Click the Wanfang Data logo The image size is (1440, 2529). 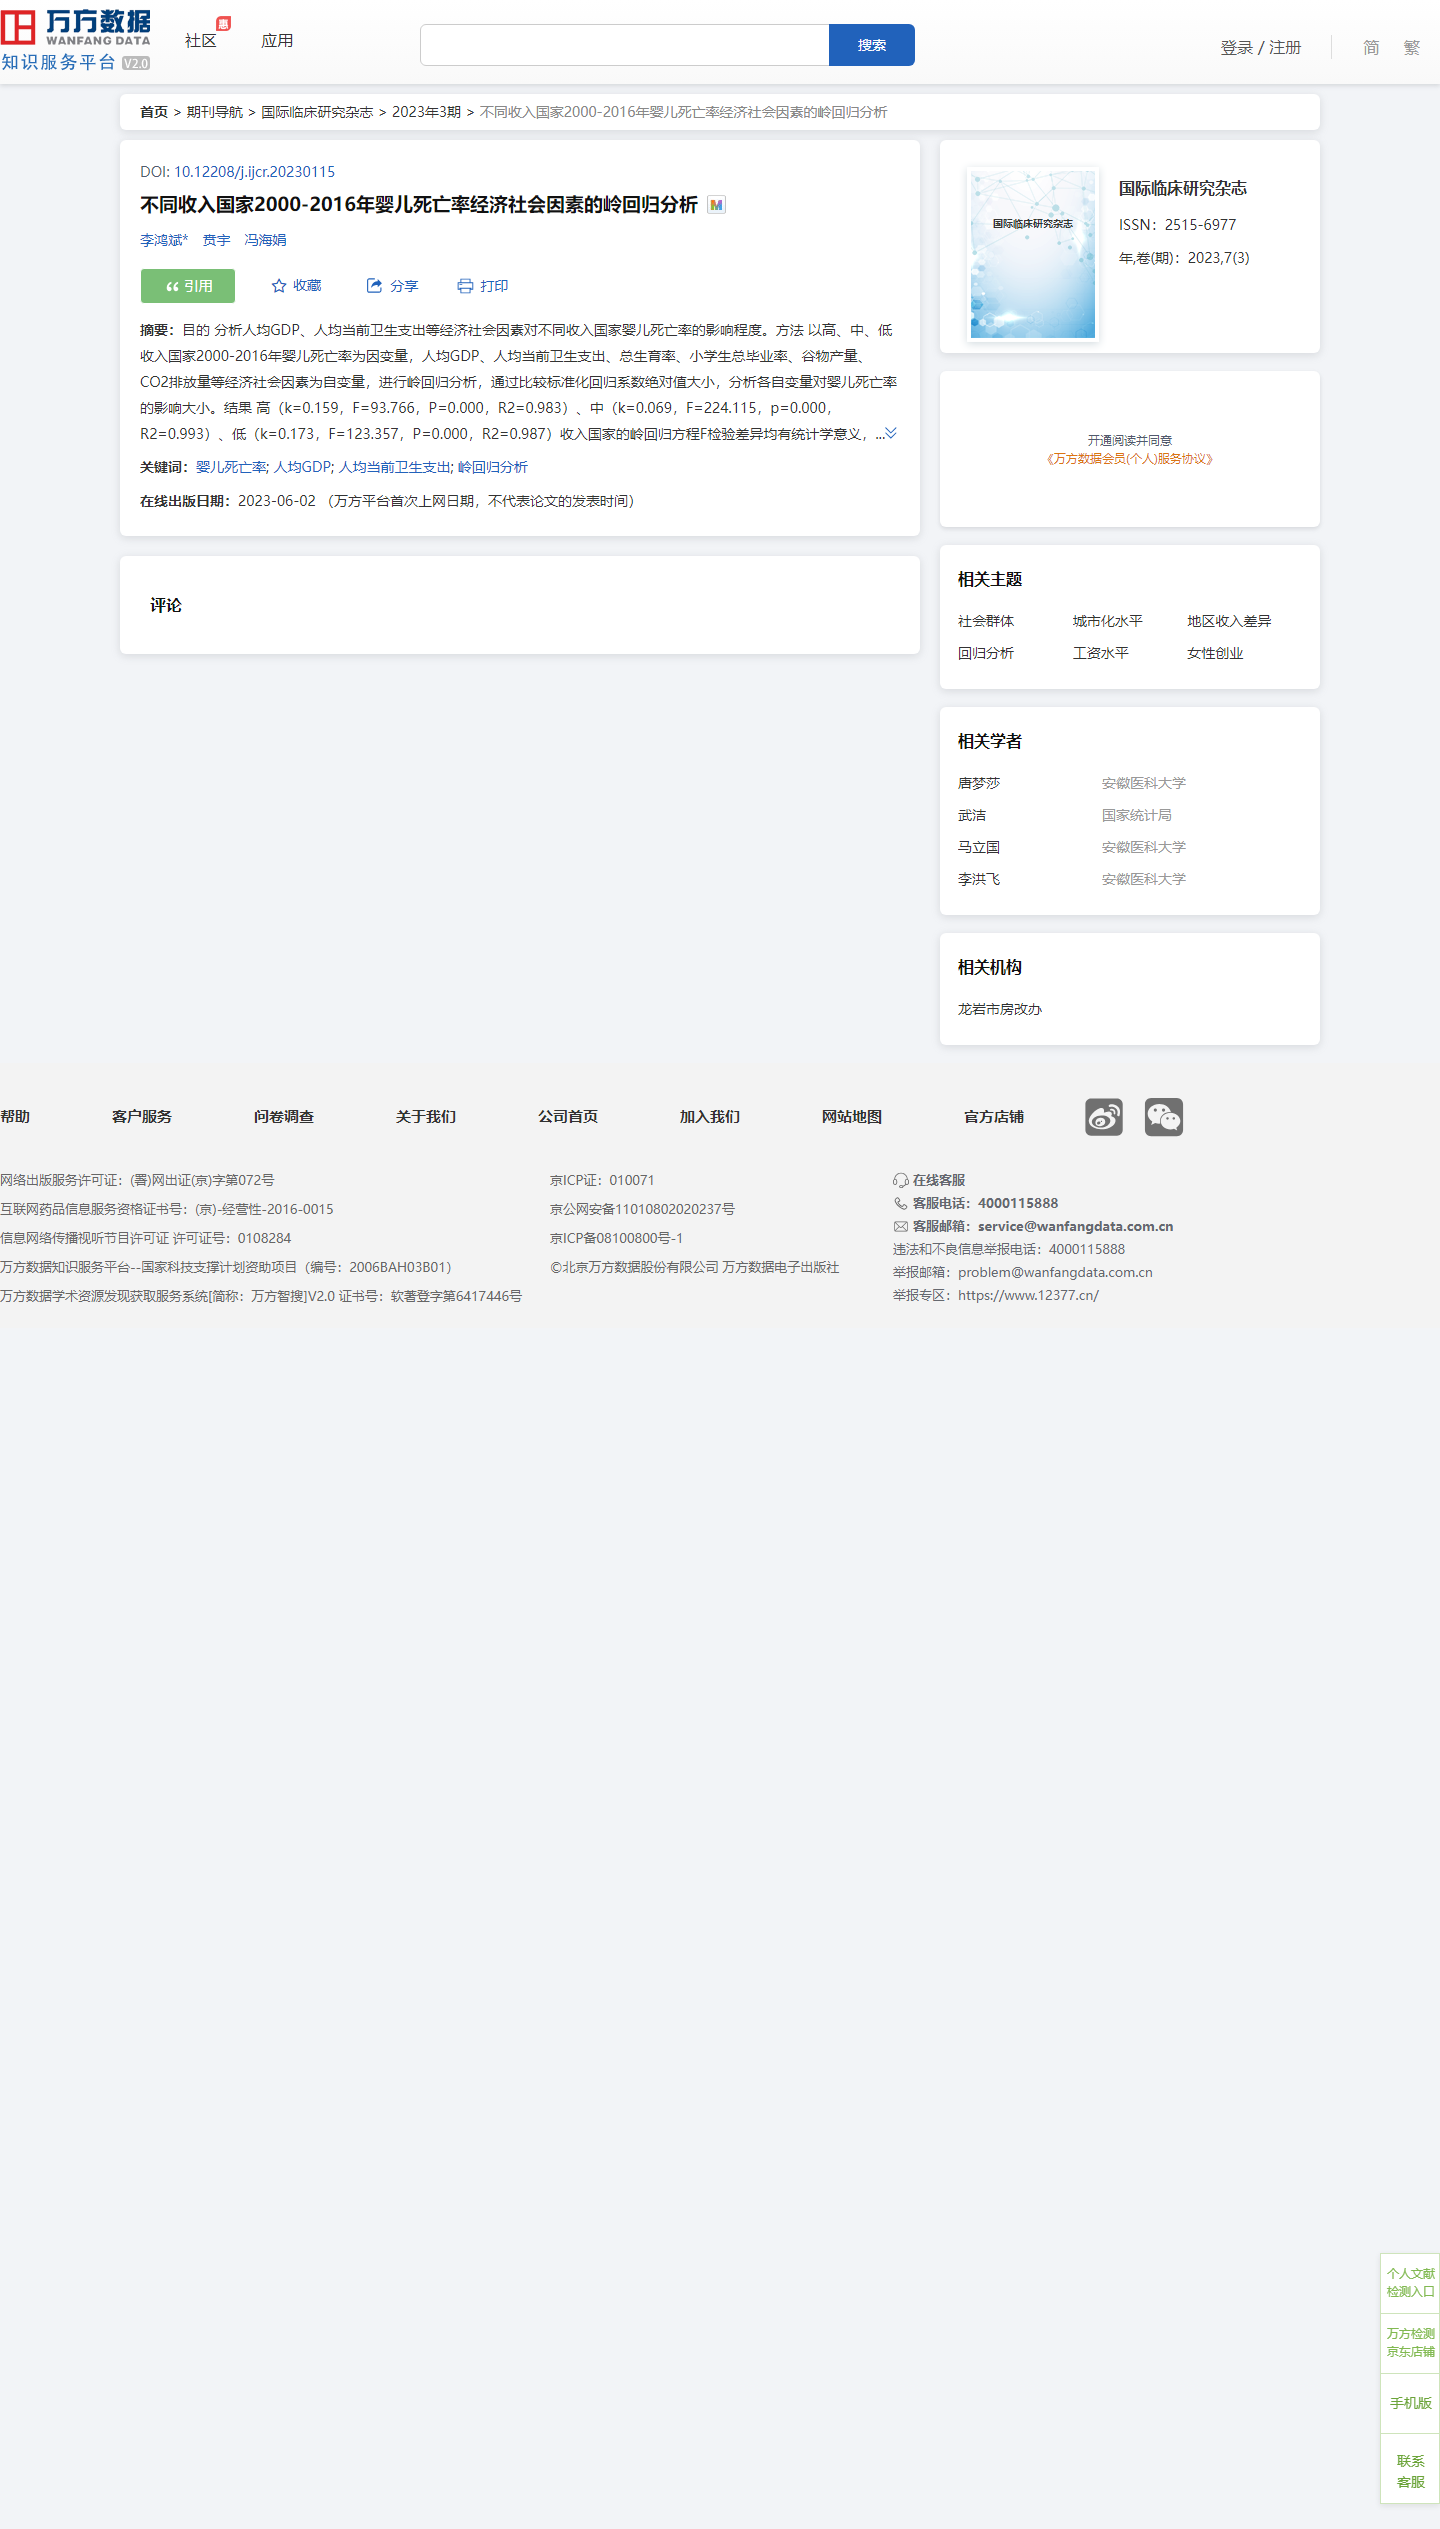click(76, 40)
